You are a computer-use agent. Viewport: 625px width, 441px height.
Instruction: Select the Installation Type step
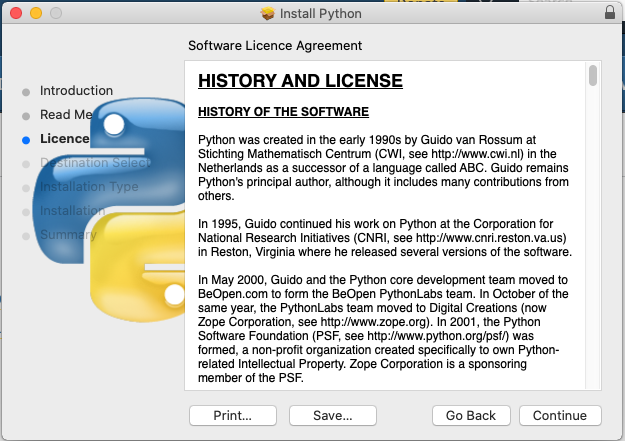(89, 187)
